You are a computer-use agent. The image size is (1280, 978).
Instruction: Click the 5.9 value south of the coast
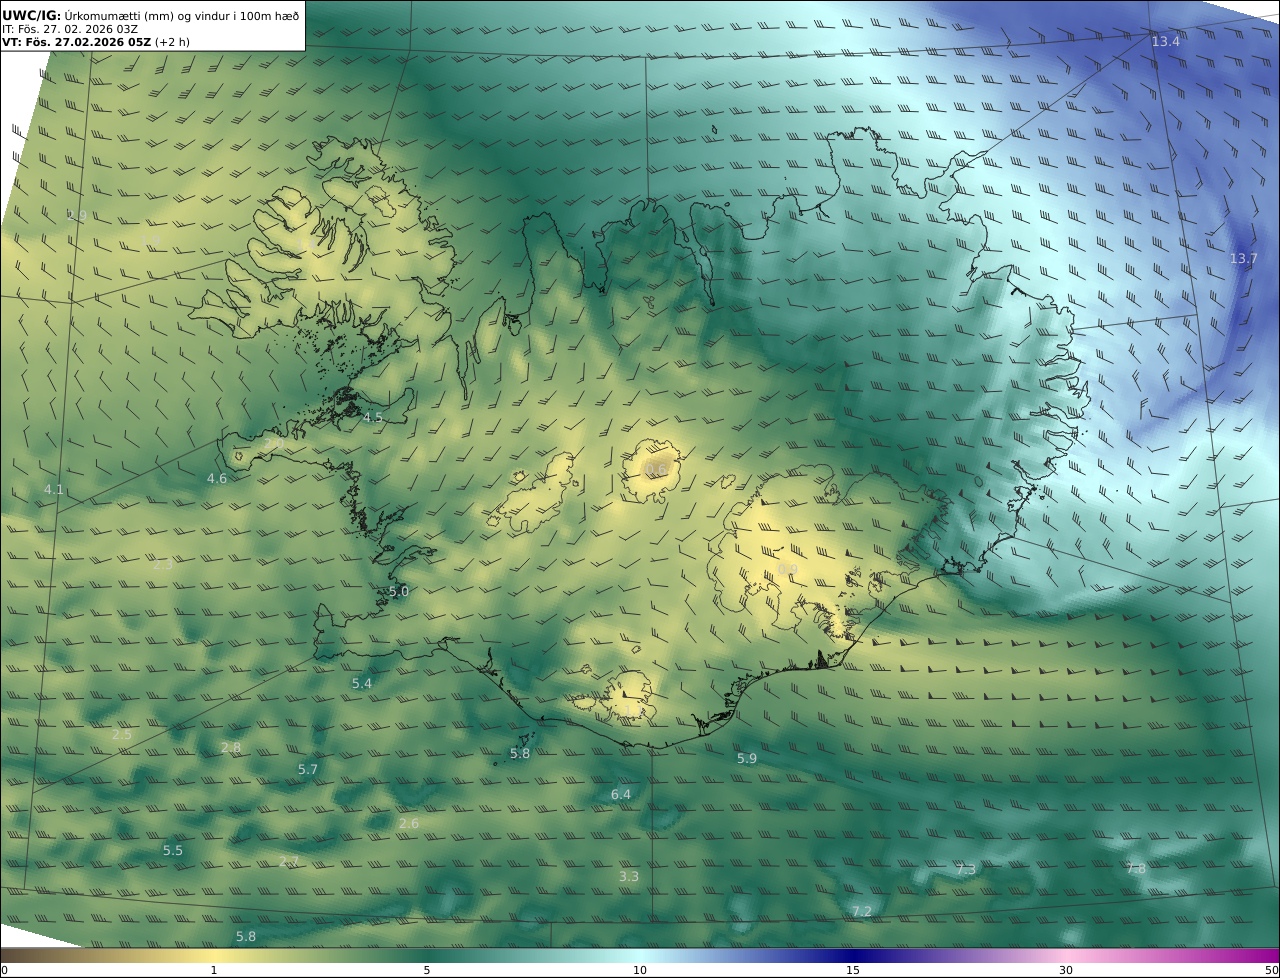[747, 758]
